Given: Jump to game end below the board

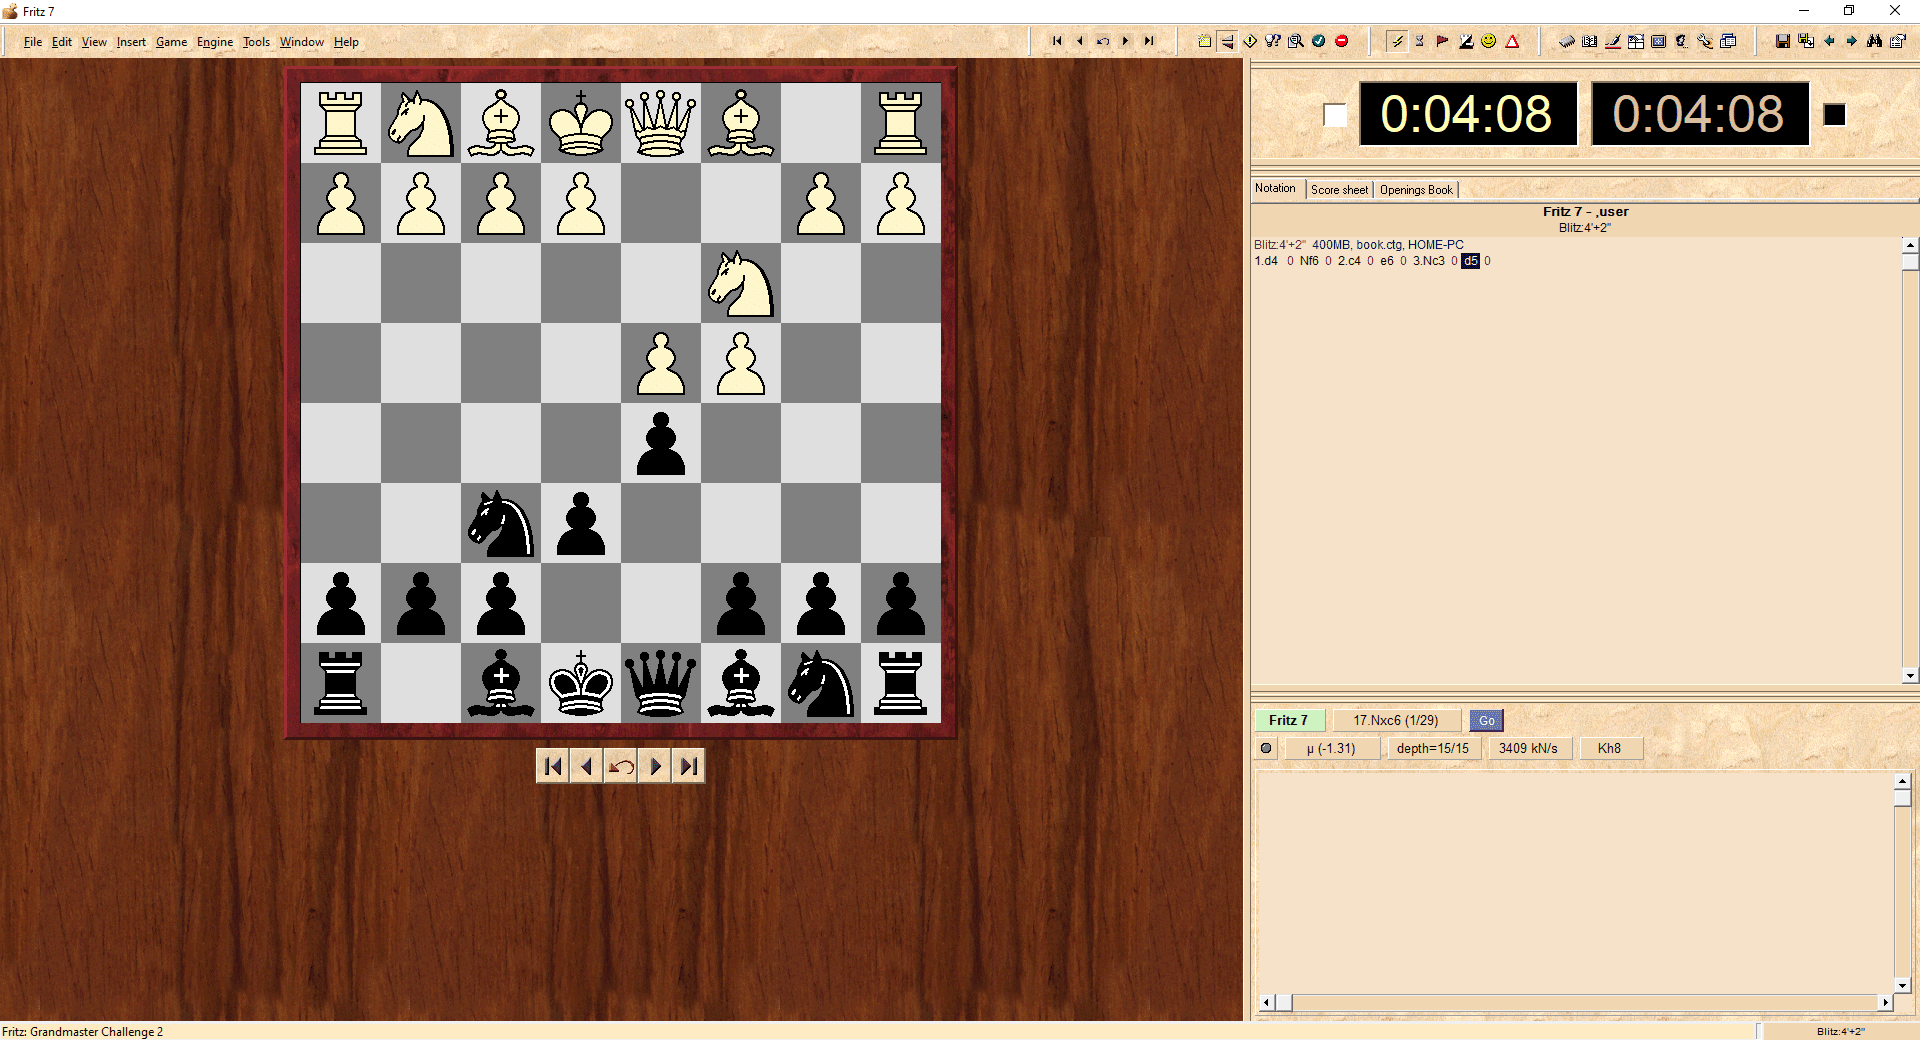Looking at the screenshot, I should [x=688, y=766].
